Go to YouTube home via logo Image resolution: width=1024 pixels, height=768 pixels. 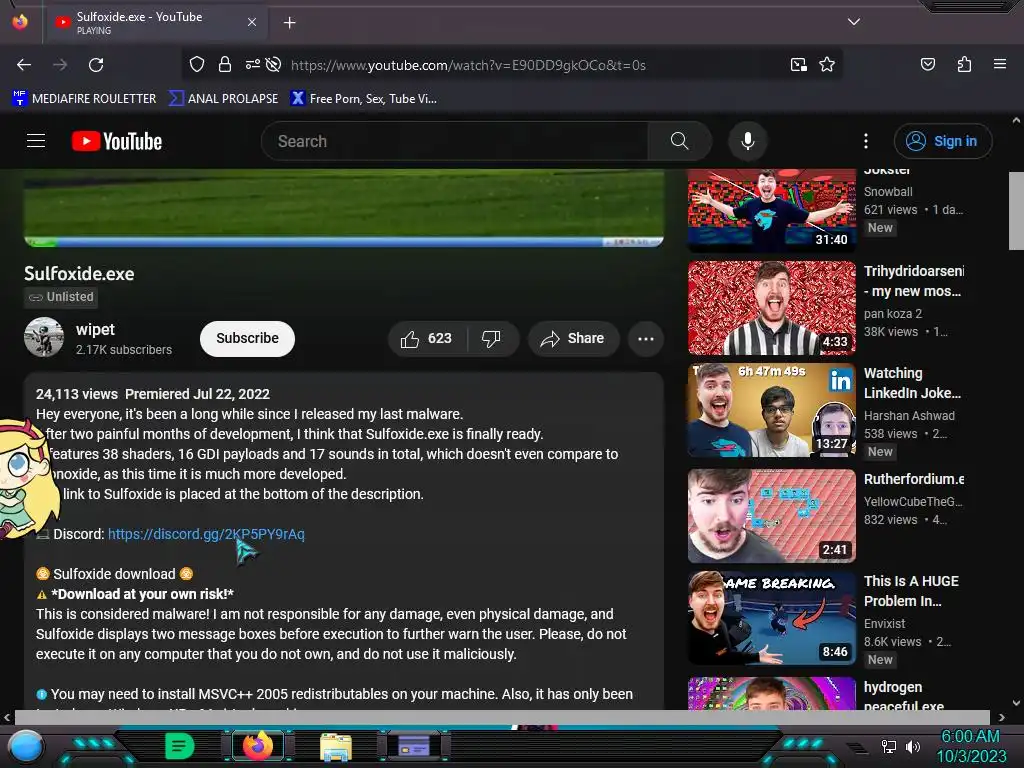[117, 141]
